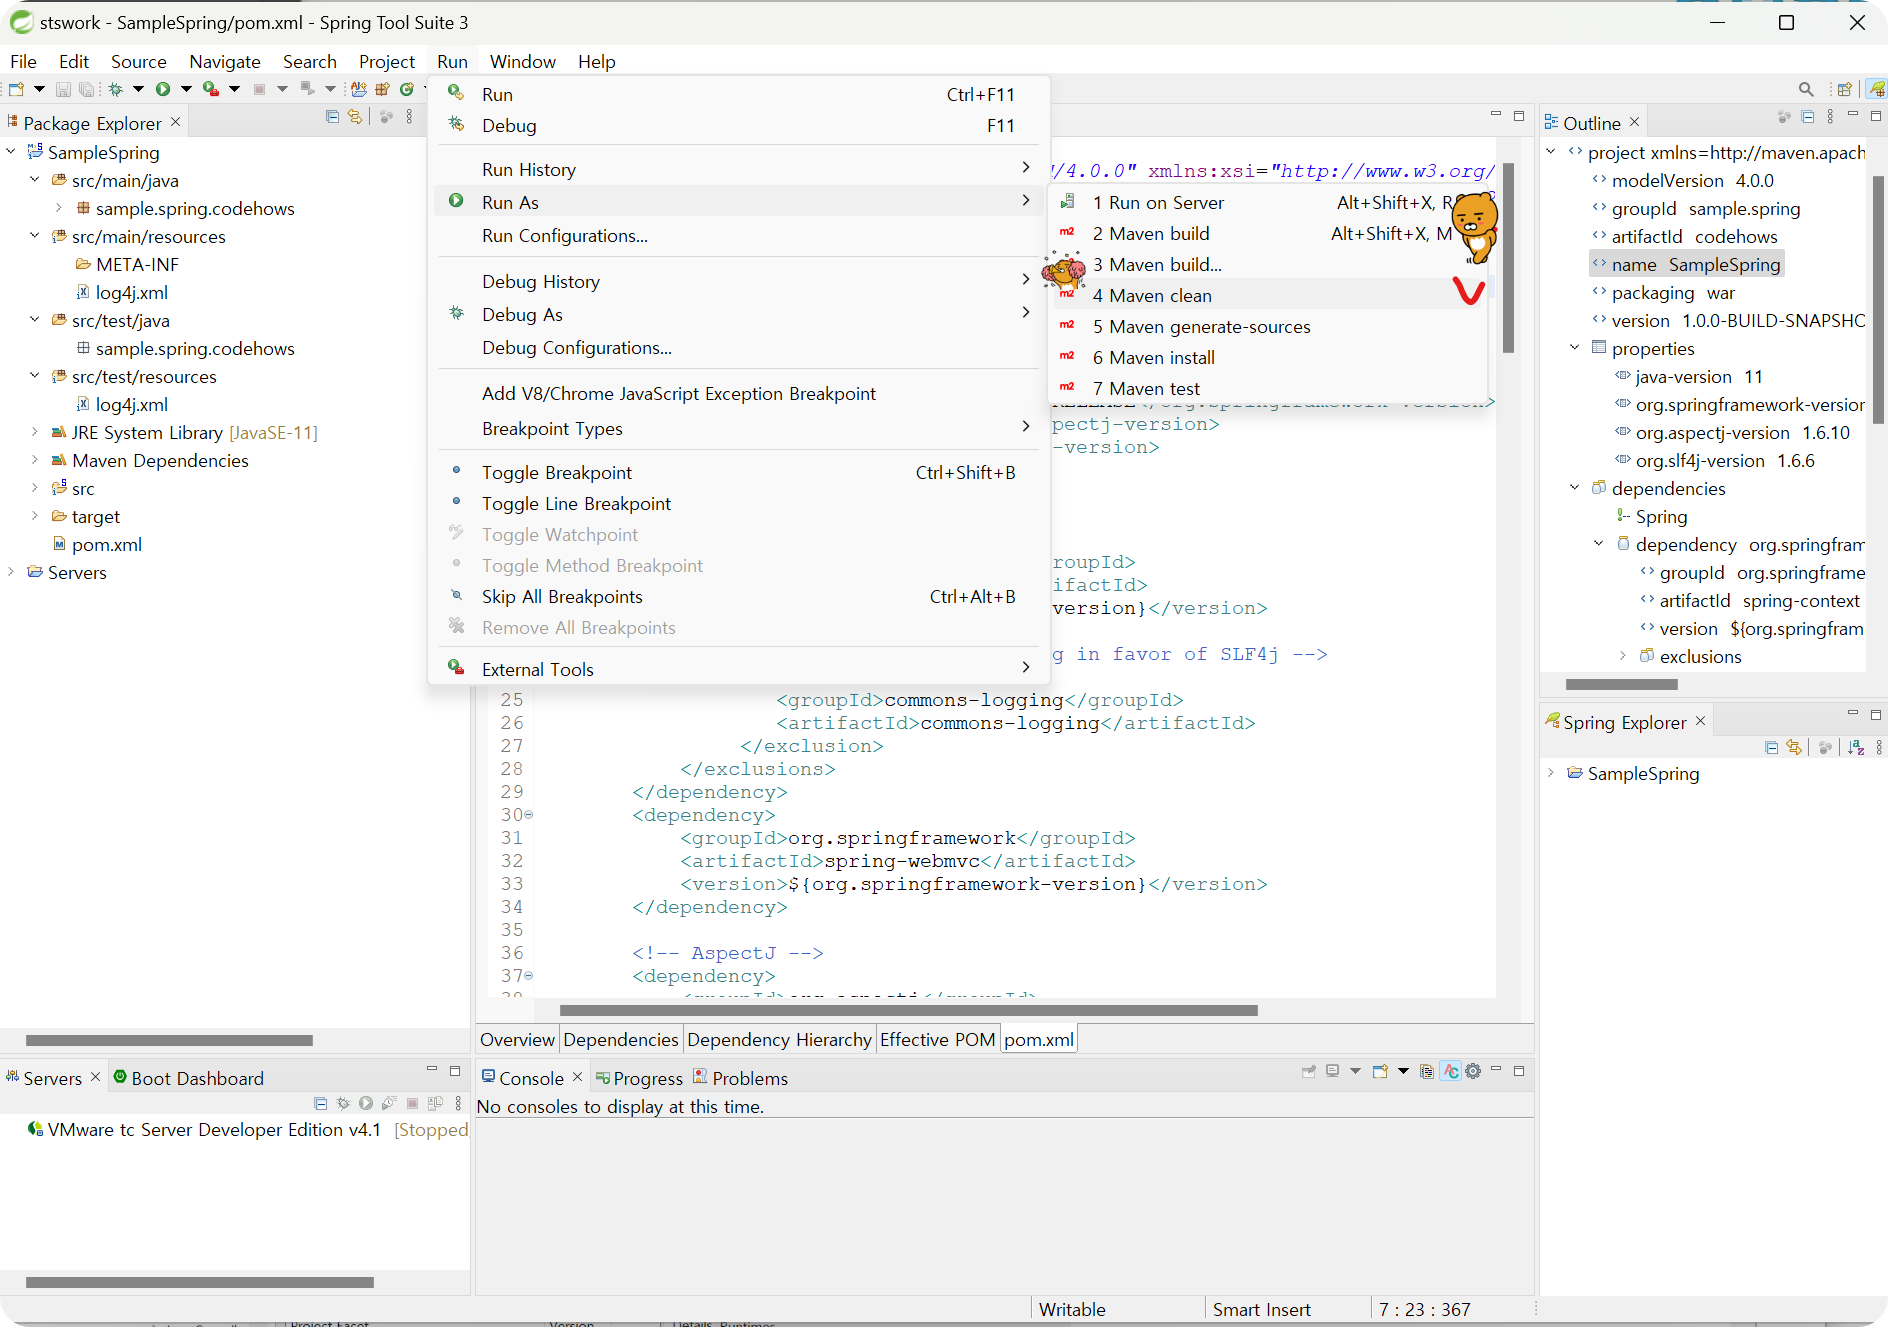Click the Debug bug toolbar icon
This screenshot has width=1888, height=1327.
click(x=116, y=89)
